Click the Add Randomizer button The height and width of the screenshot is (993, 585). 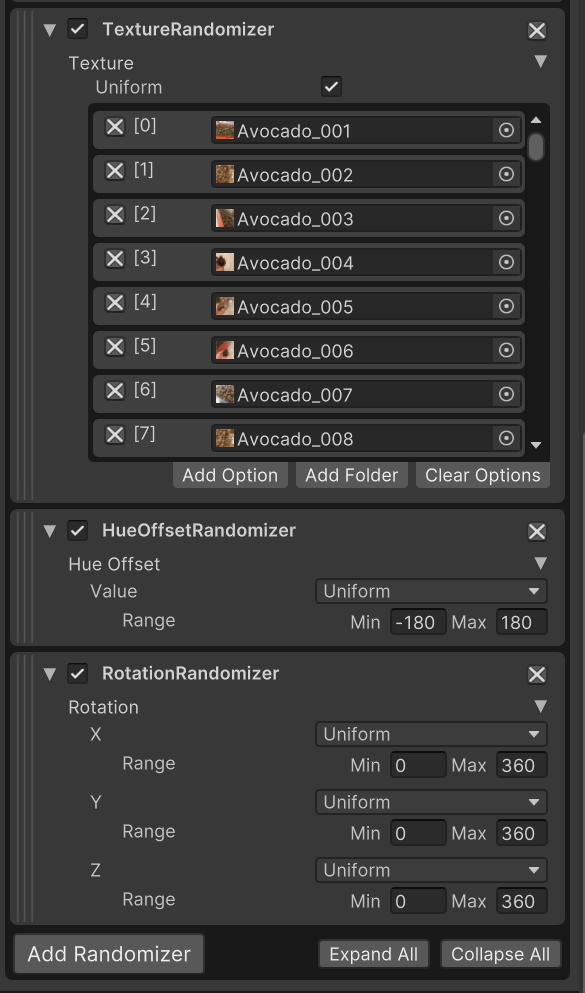109,954
